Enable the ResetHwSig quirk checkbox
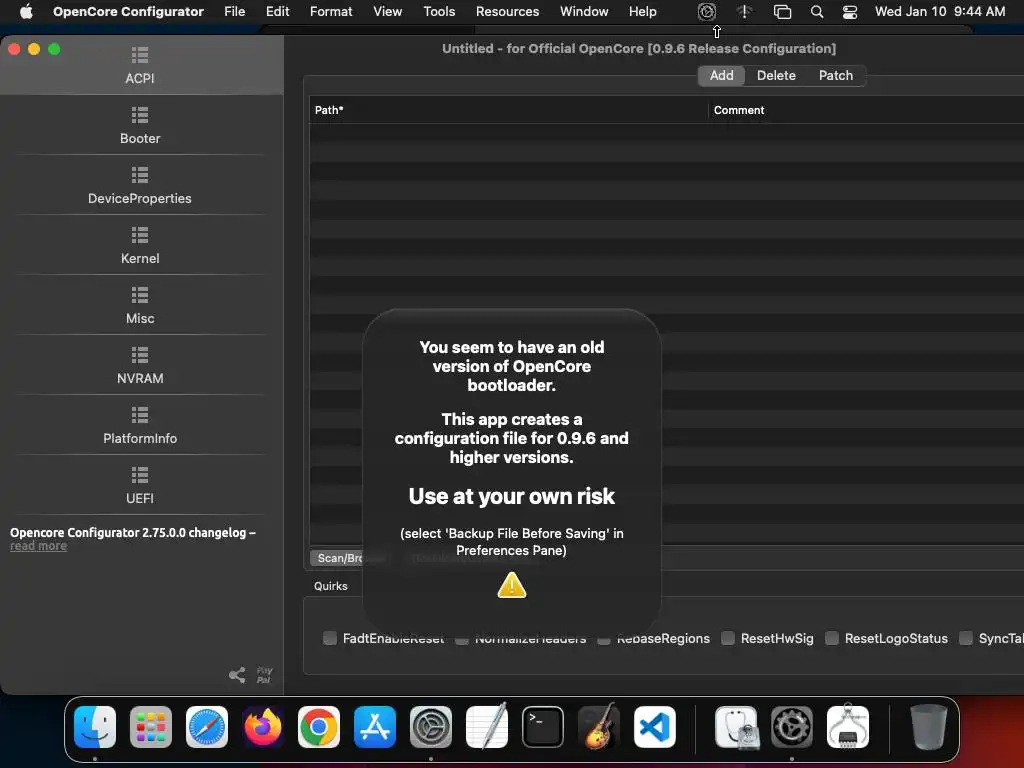 click(728, 638)
